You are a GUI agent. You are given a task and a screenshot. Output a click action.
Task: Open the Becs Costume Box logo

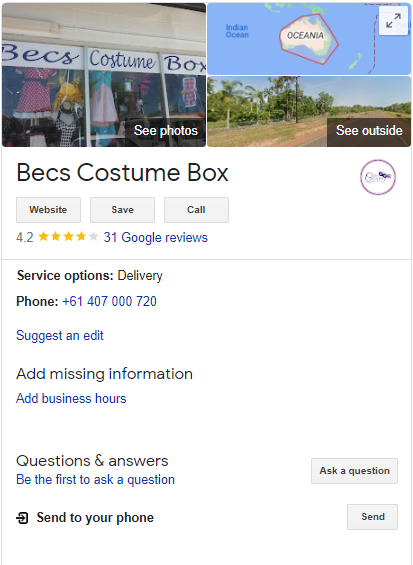(378, 177)
